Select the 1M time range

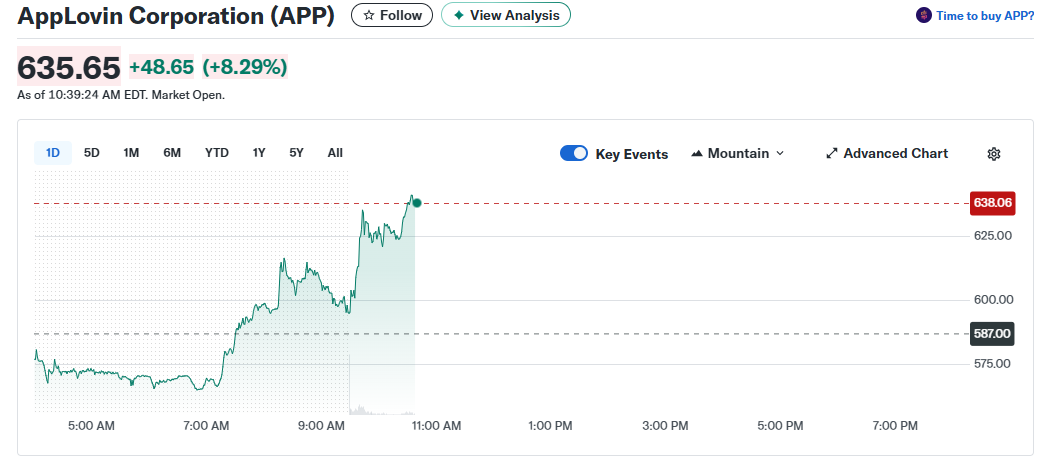click(131, 153)
